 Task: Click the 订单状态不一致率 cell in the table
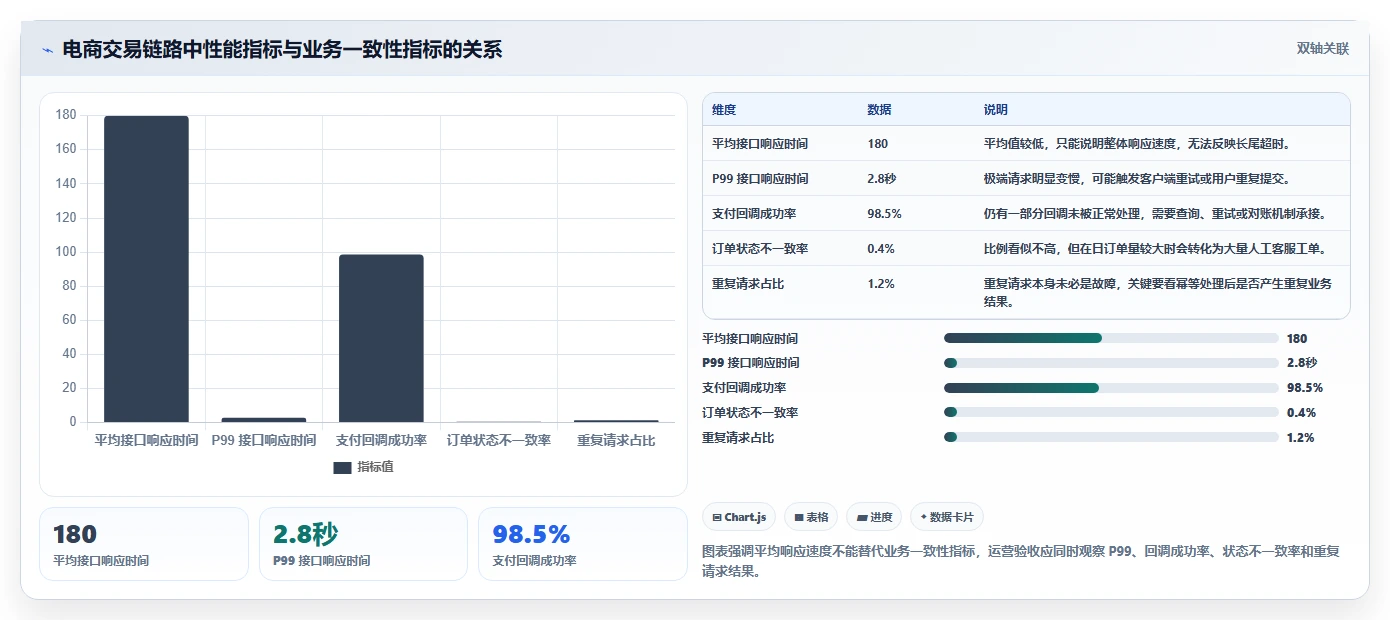coord(760,249)
